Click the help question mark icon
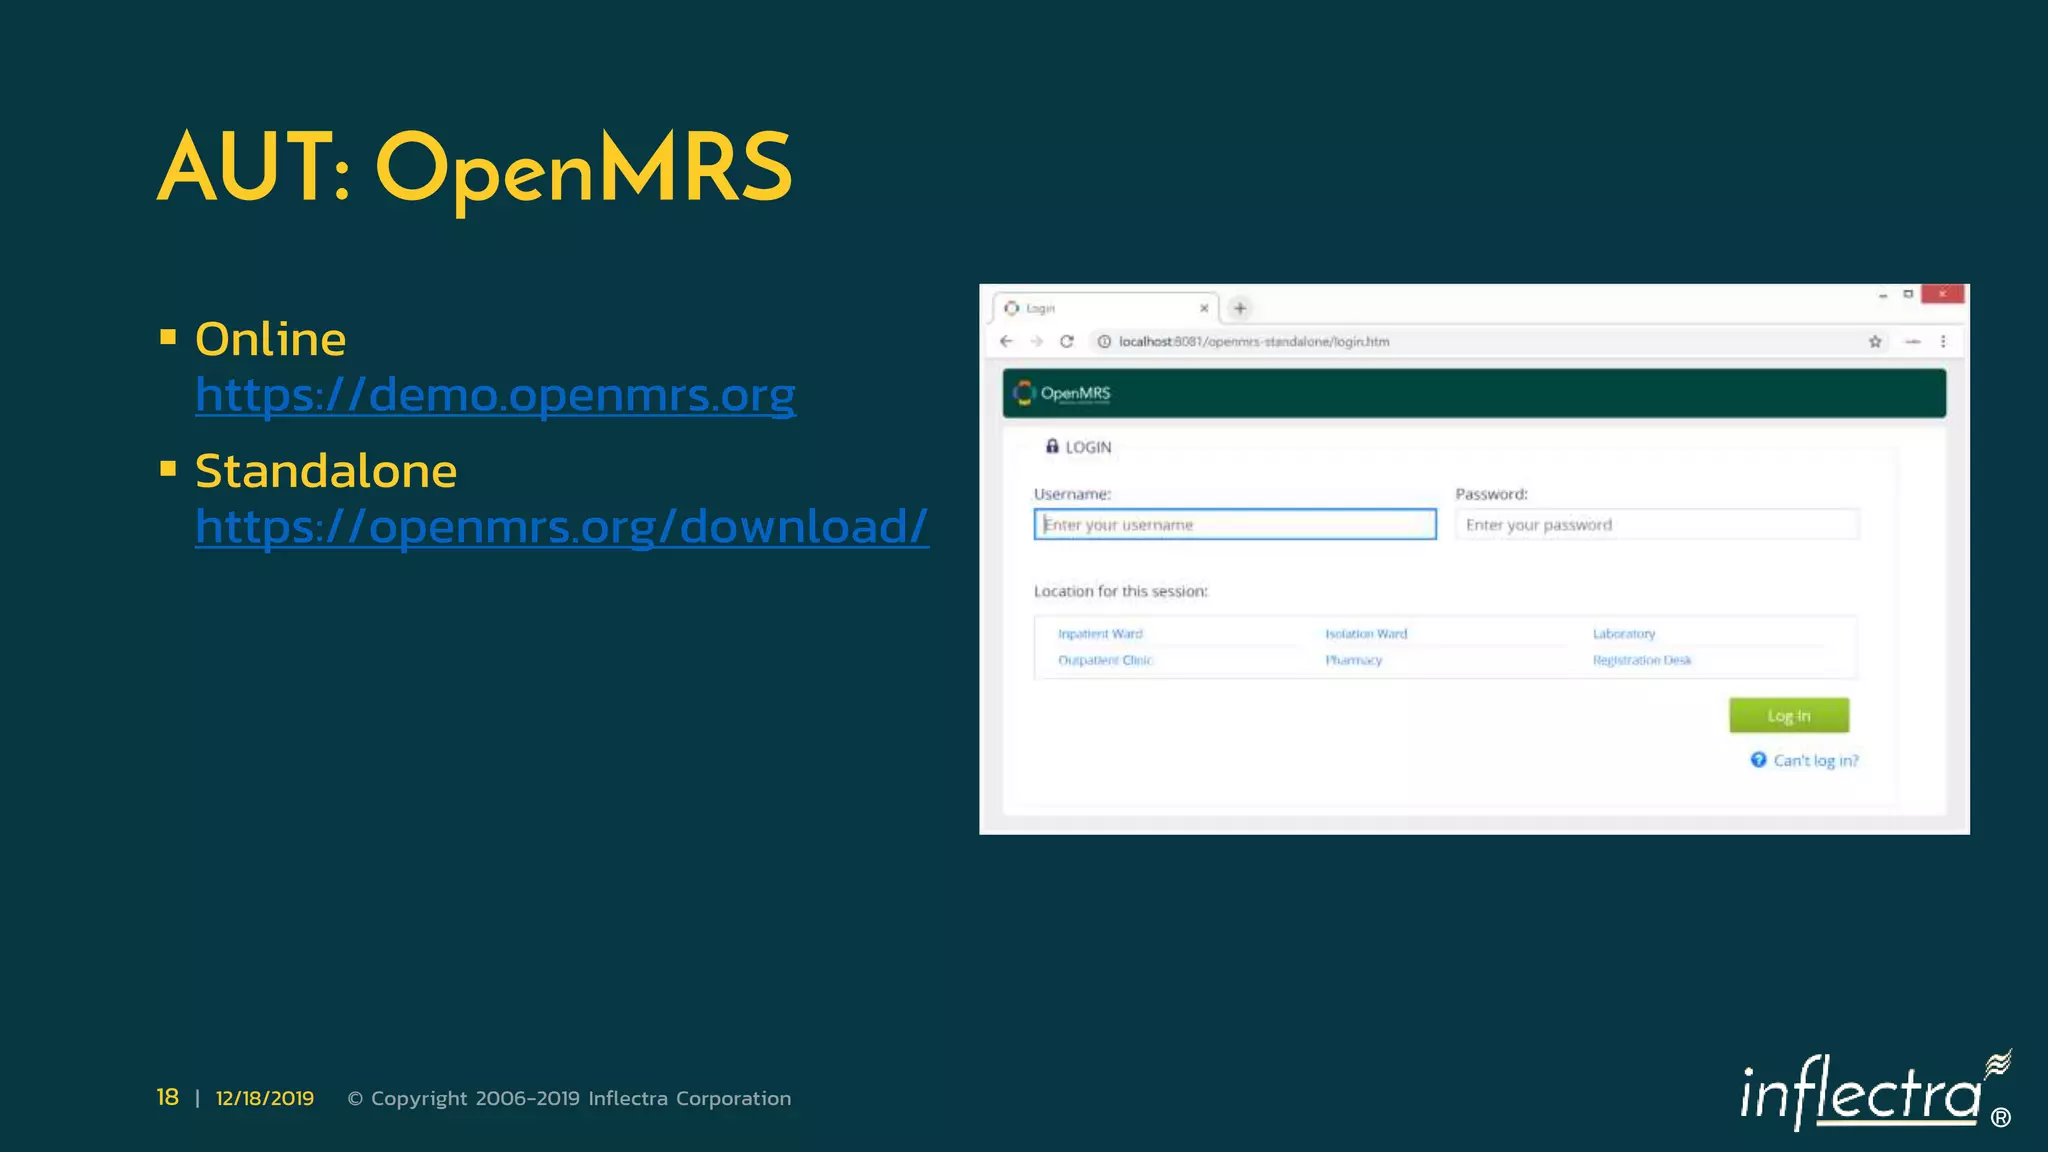The height and width of the screenshot is (1152, 2048). [1758, 760]
